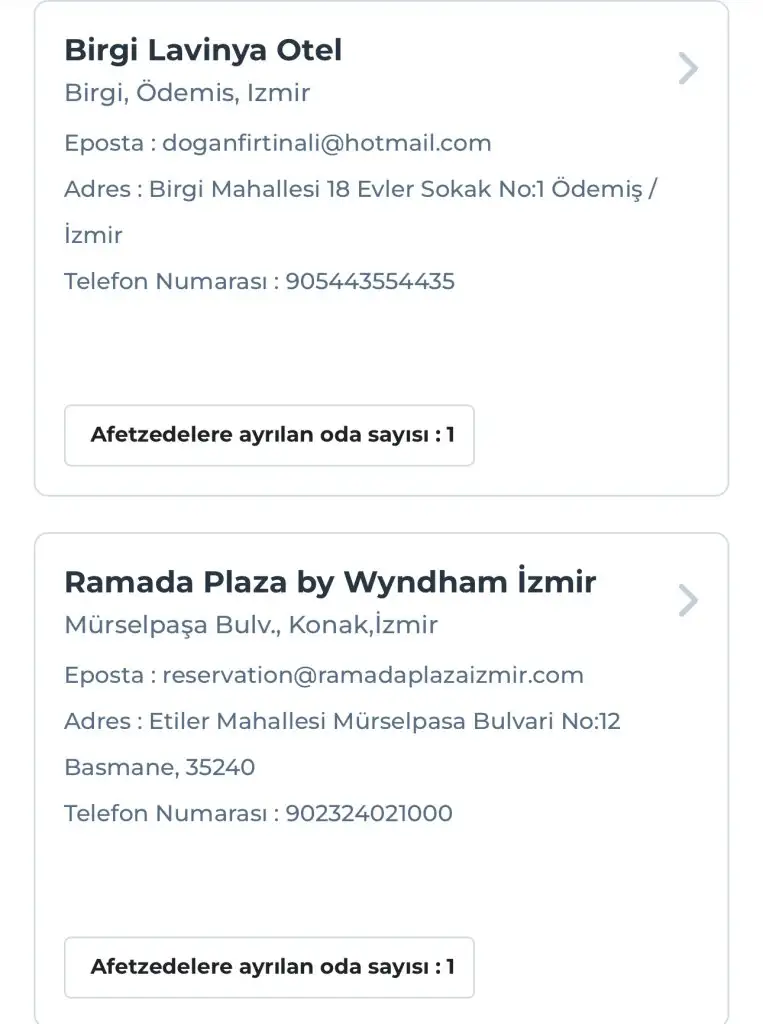Click 'Telefon Numarası' label in Birgi Lavinya card

click(164, 281)
